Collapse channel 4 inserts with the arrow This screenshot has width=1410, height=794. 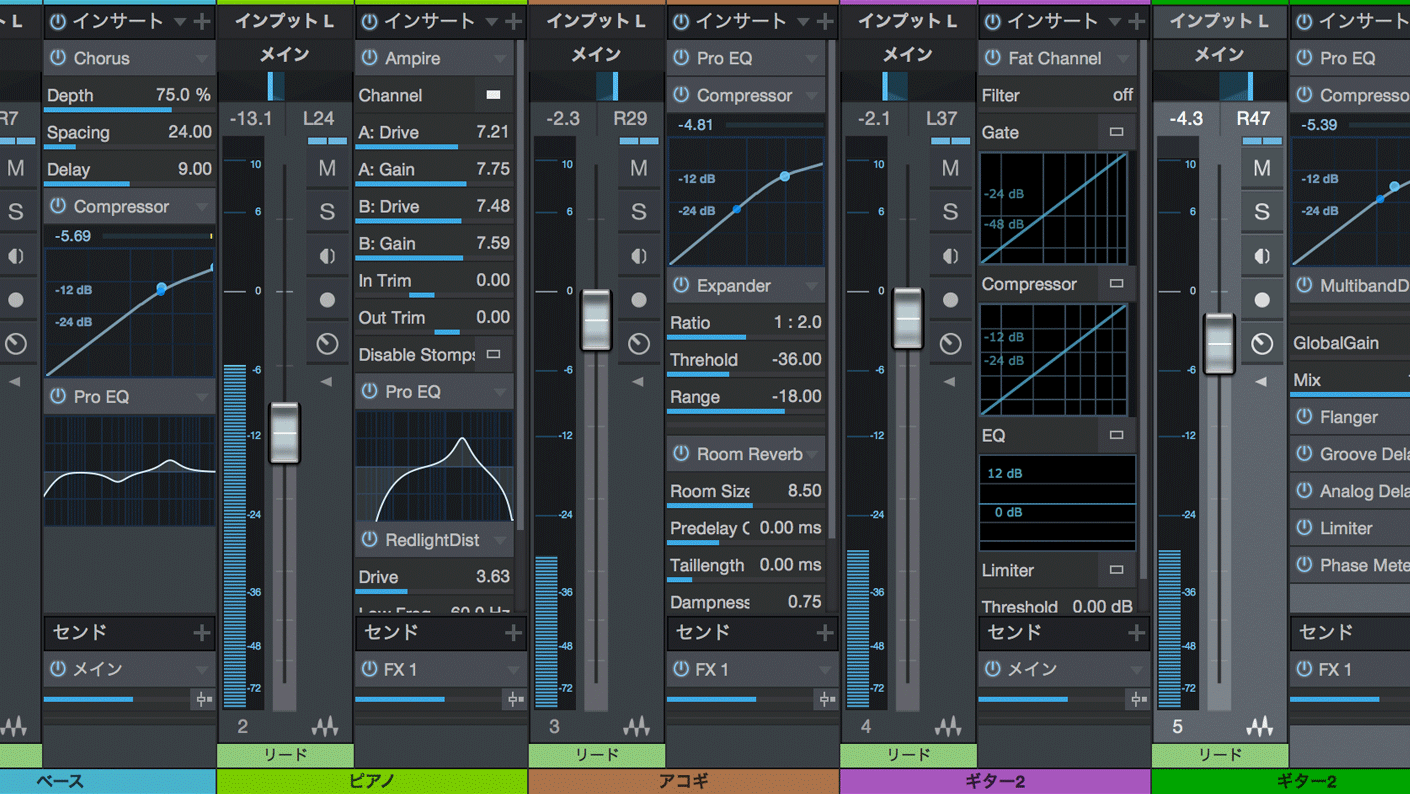(x=949, y=381)
